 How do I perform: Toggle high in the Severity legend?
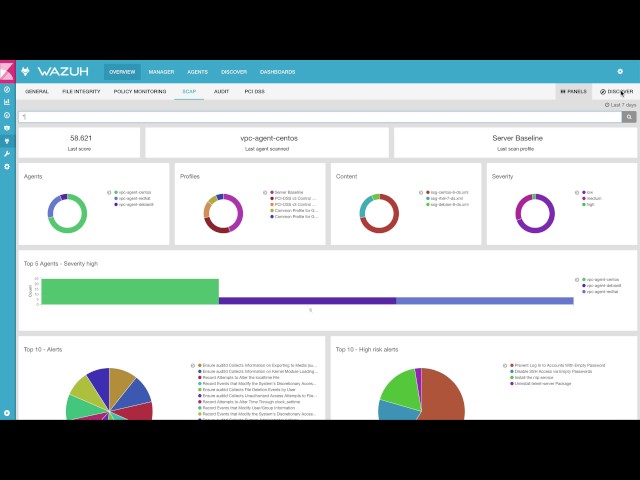(x=588, y=204)
